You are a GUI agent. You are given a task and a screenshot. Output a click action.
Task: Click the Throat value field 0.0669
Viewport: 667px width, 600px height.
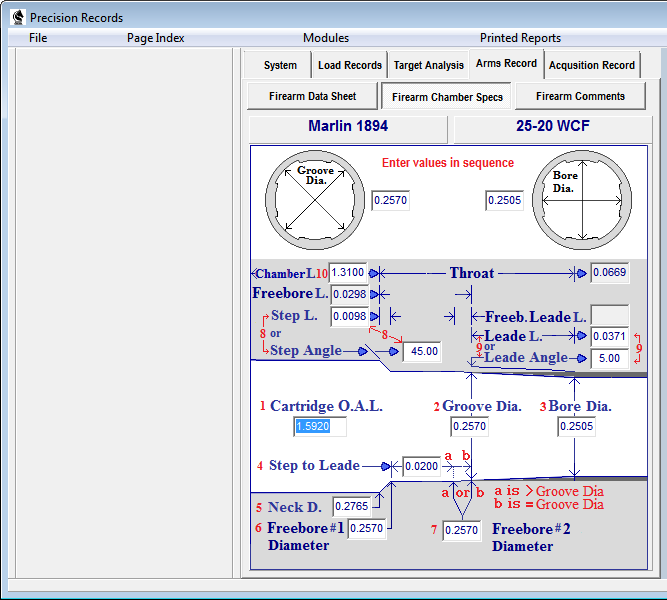[x=610, y=272]
